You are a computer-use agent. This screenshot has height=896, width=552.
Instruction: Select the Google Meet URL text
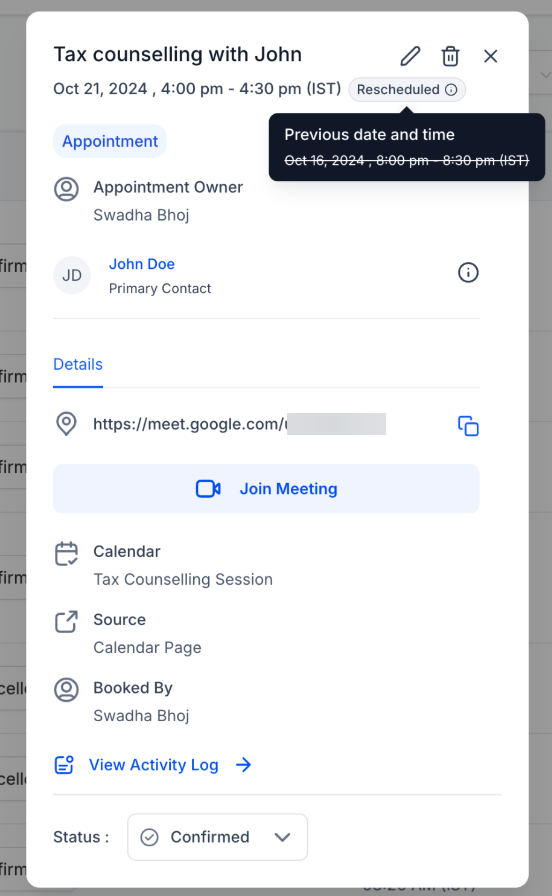click(239, 424)
